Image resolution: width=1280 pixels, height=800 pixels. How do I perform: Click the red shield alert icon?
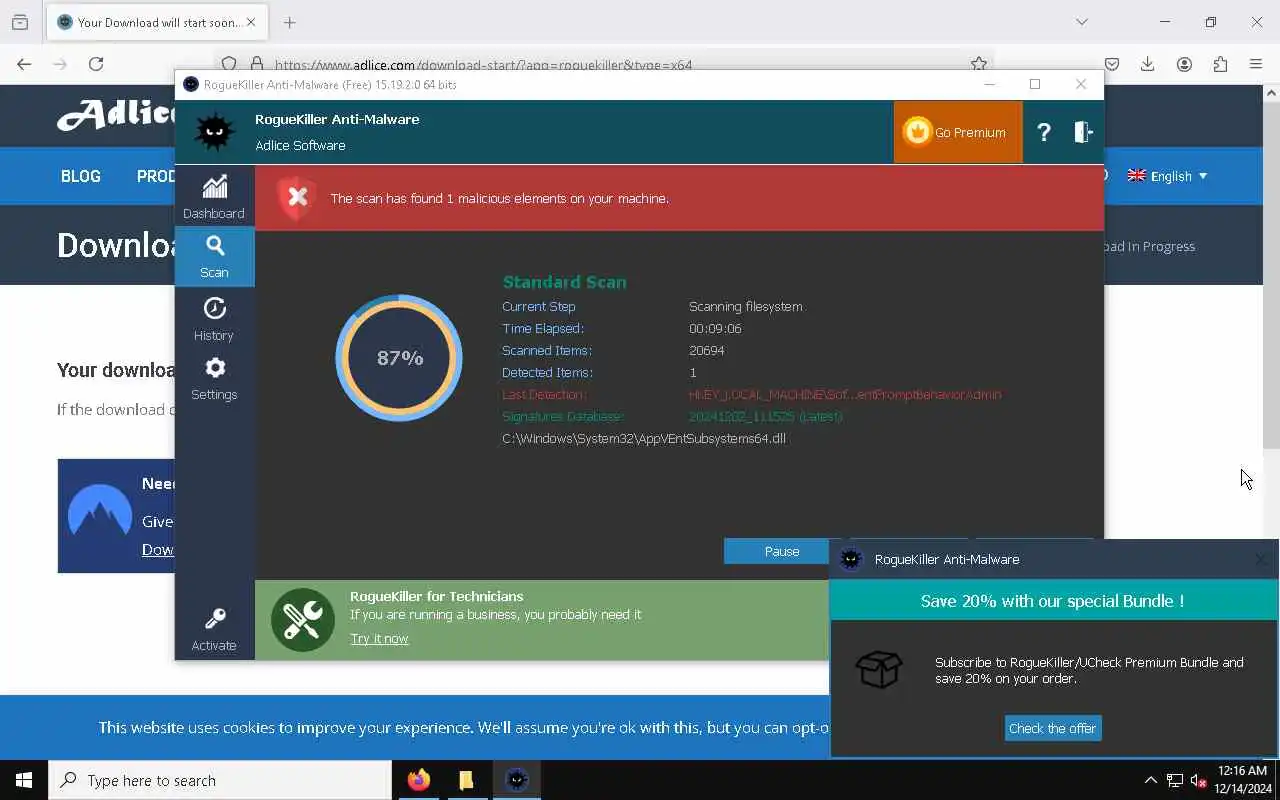tap(297, 198)
